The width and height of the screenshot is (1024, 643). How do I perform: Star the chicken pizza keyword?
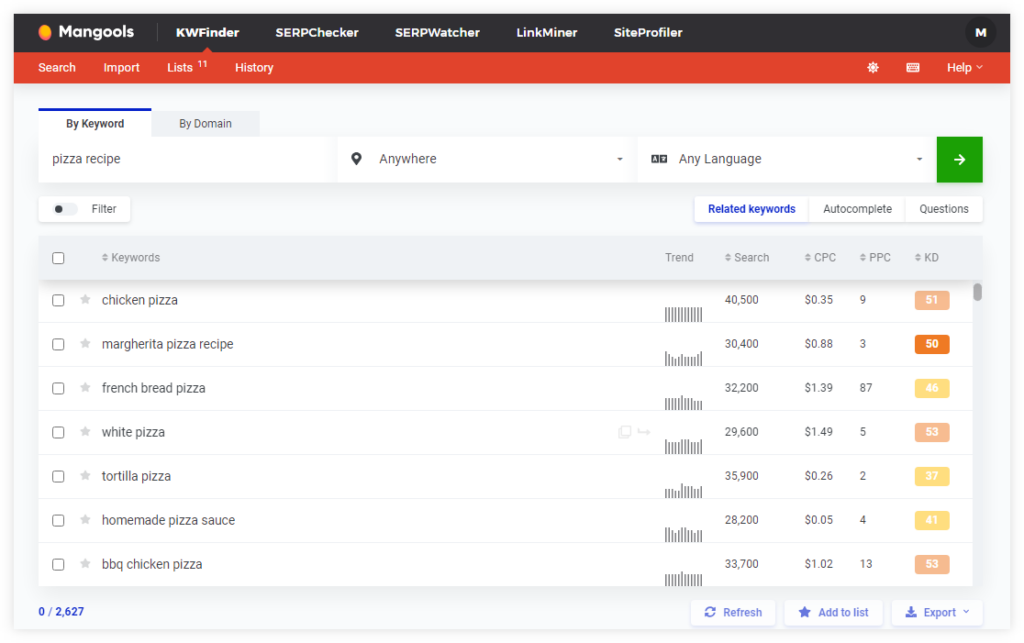(x=85, y=300)
